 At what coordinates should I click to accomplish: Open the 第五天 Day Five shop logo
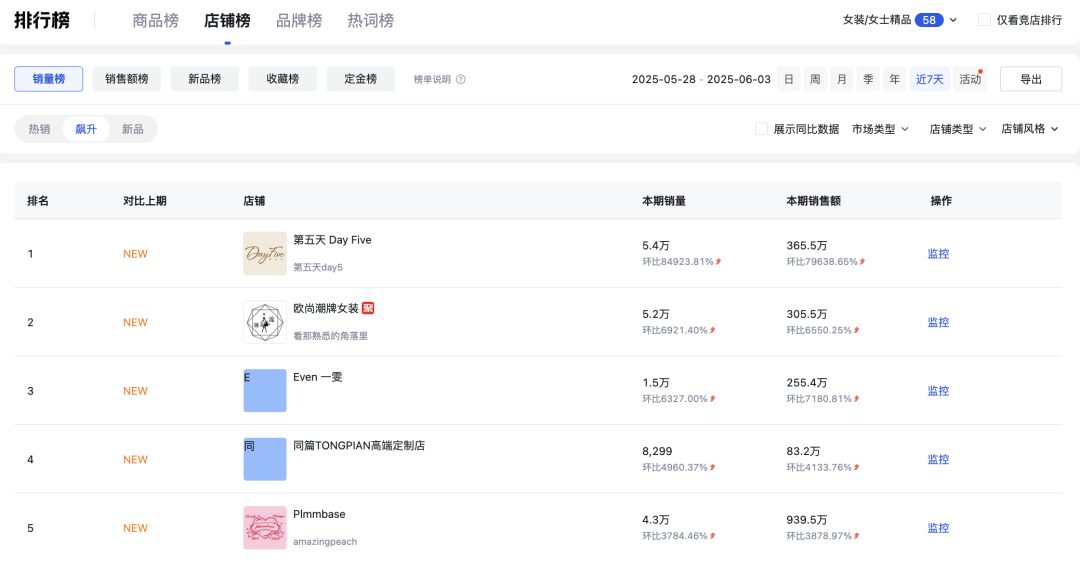(264, 254)
